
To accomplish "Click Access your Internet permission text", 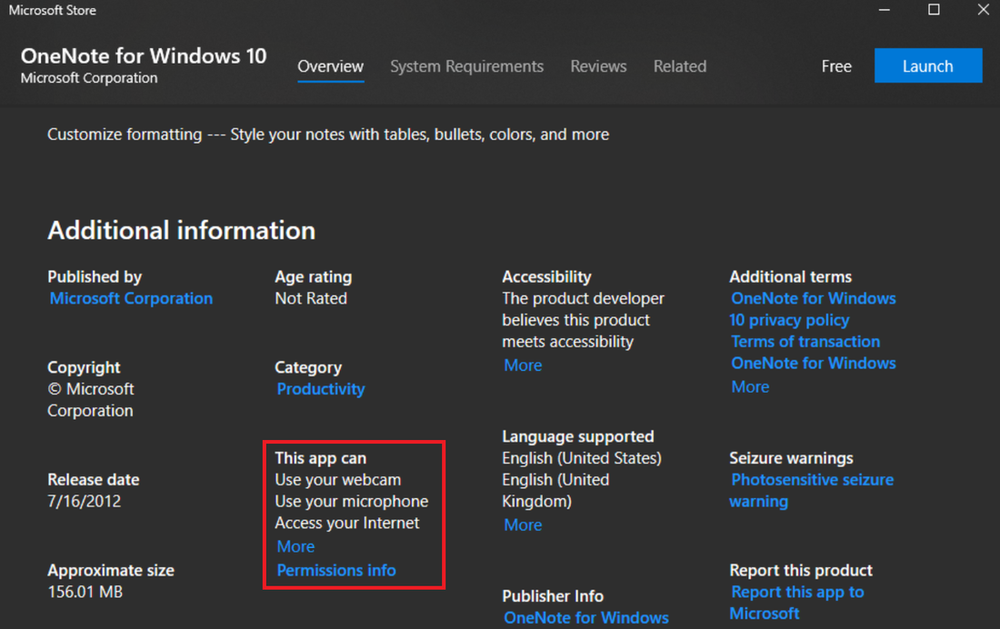I will [x=347, y=523].
